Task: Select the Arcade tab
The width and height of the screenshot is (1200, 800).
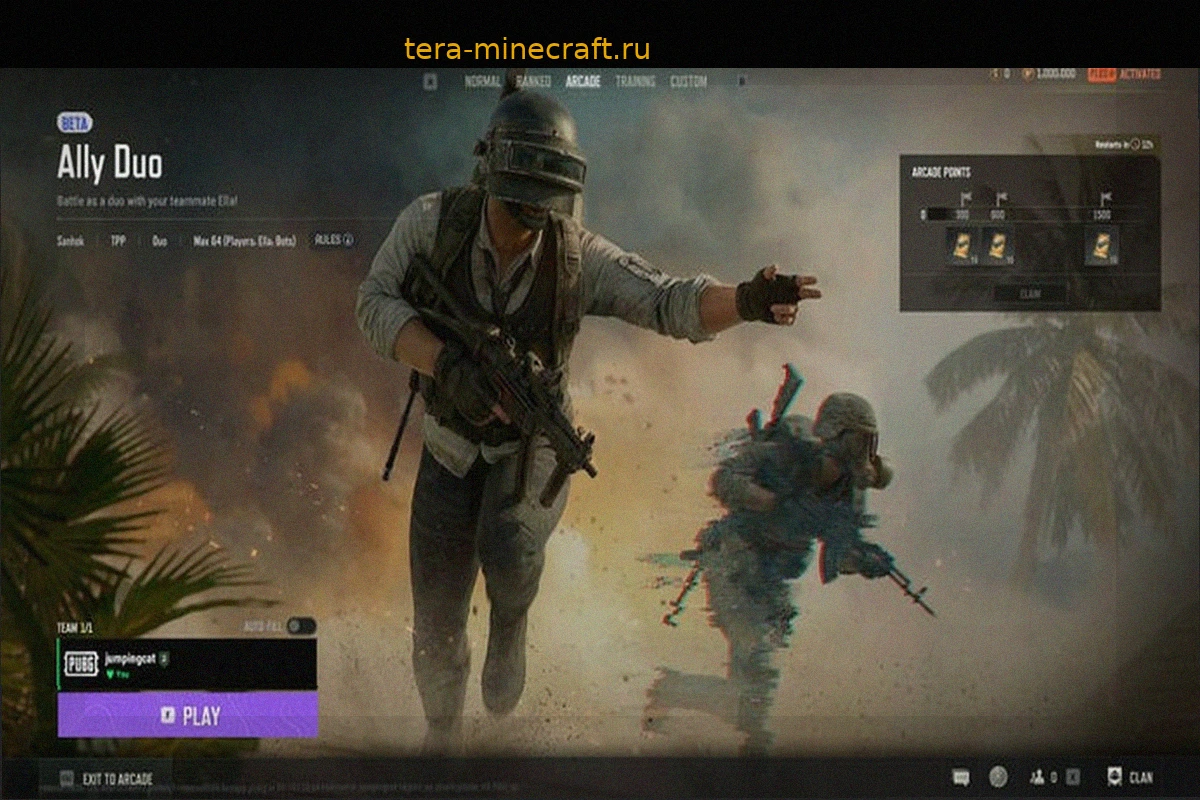Action: pos(583,82)
